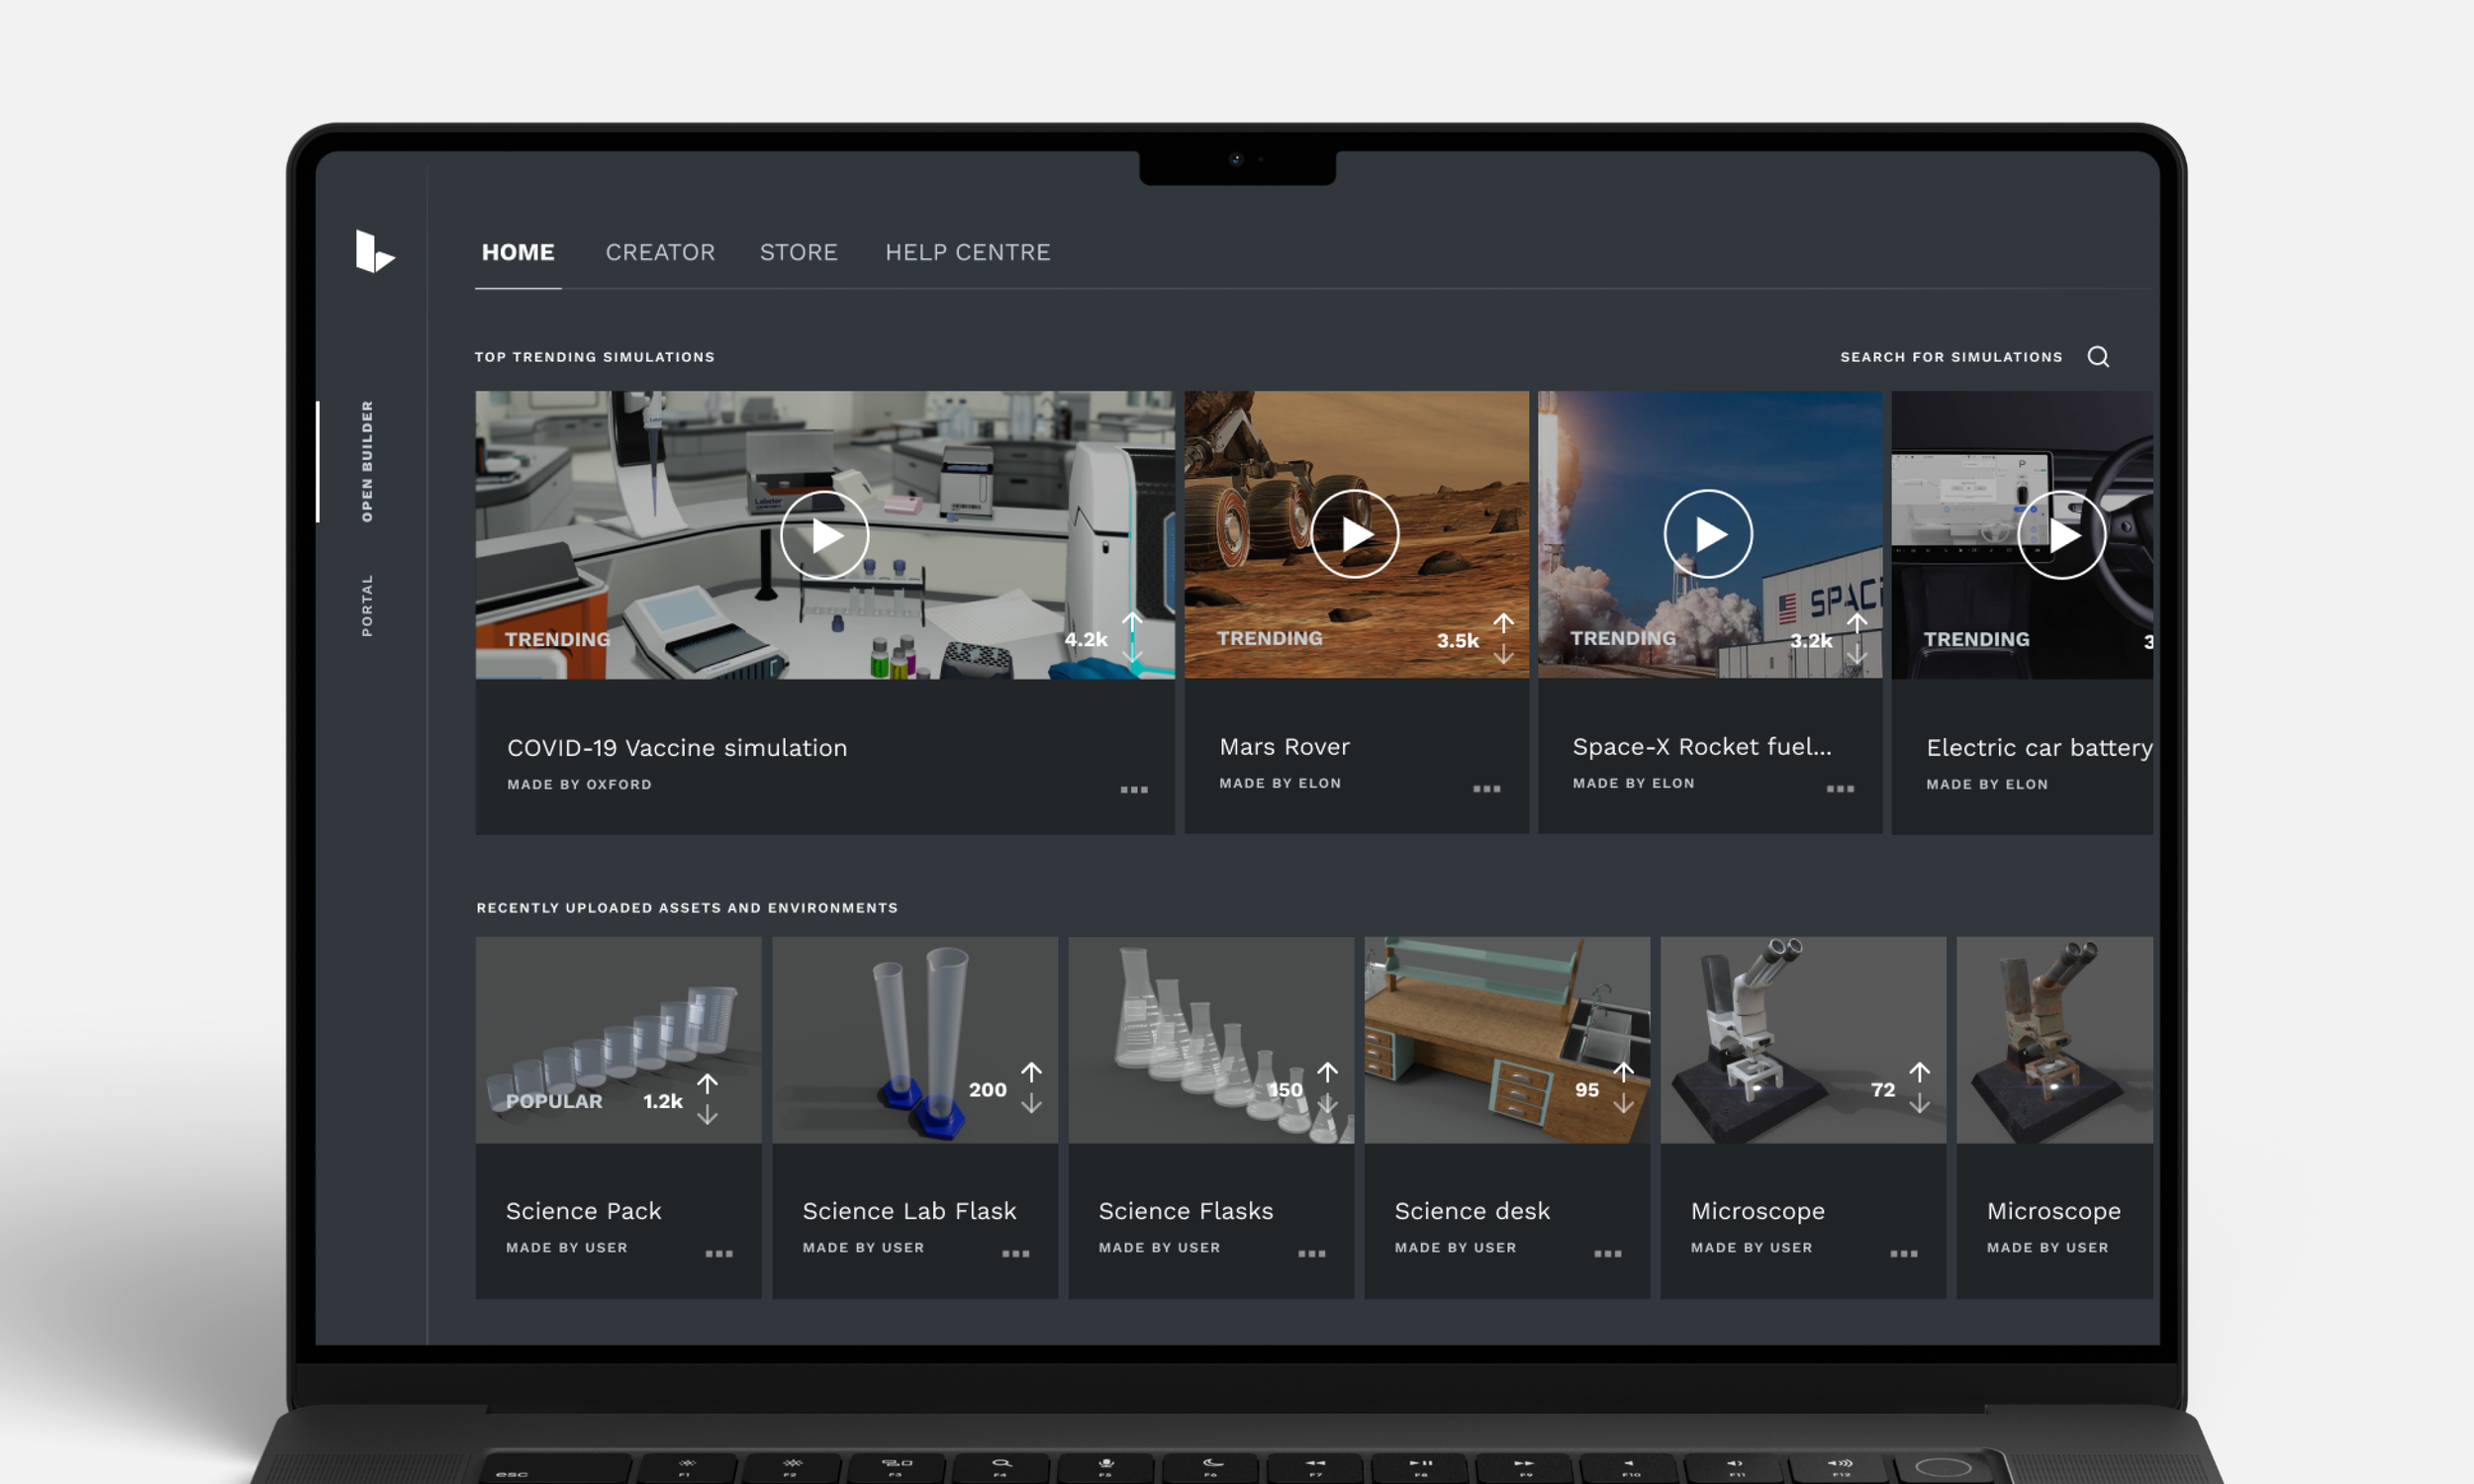The image size is (2474, 1484).
Task: Play the Space-X Rocket fuel simulation
Action: tap(1708, 534)
